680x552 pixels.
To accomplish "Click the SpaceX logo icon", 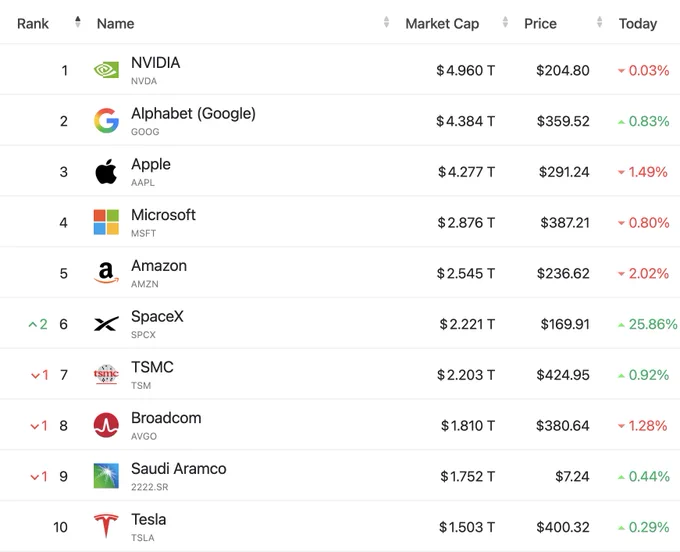I will [106, 323].
